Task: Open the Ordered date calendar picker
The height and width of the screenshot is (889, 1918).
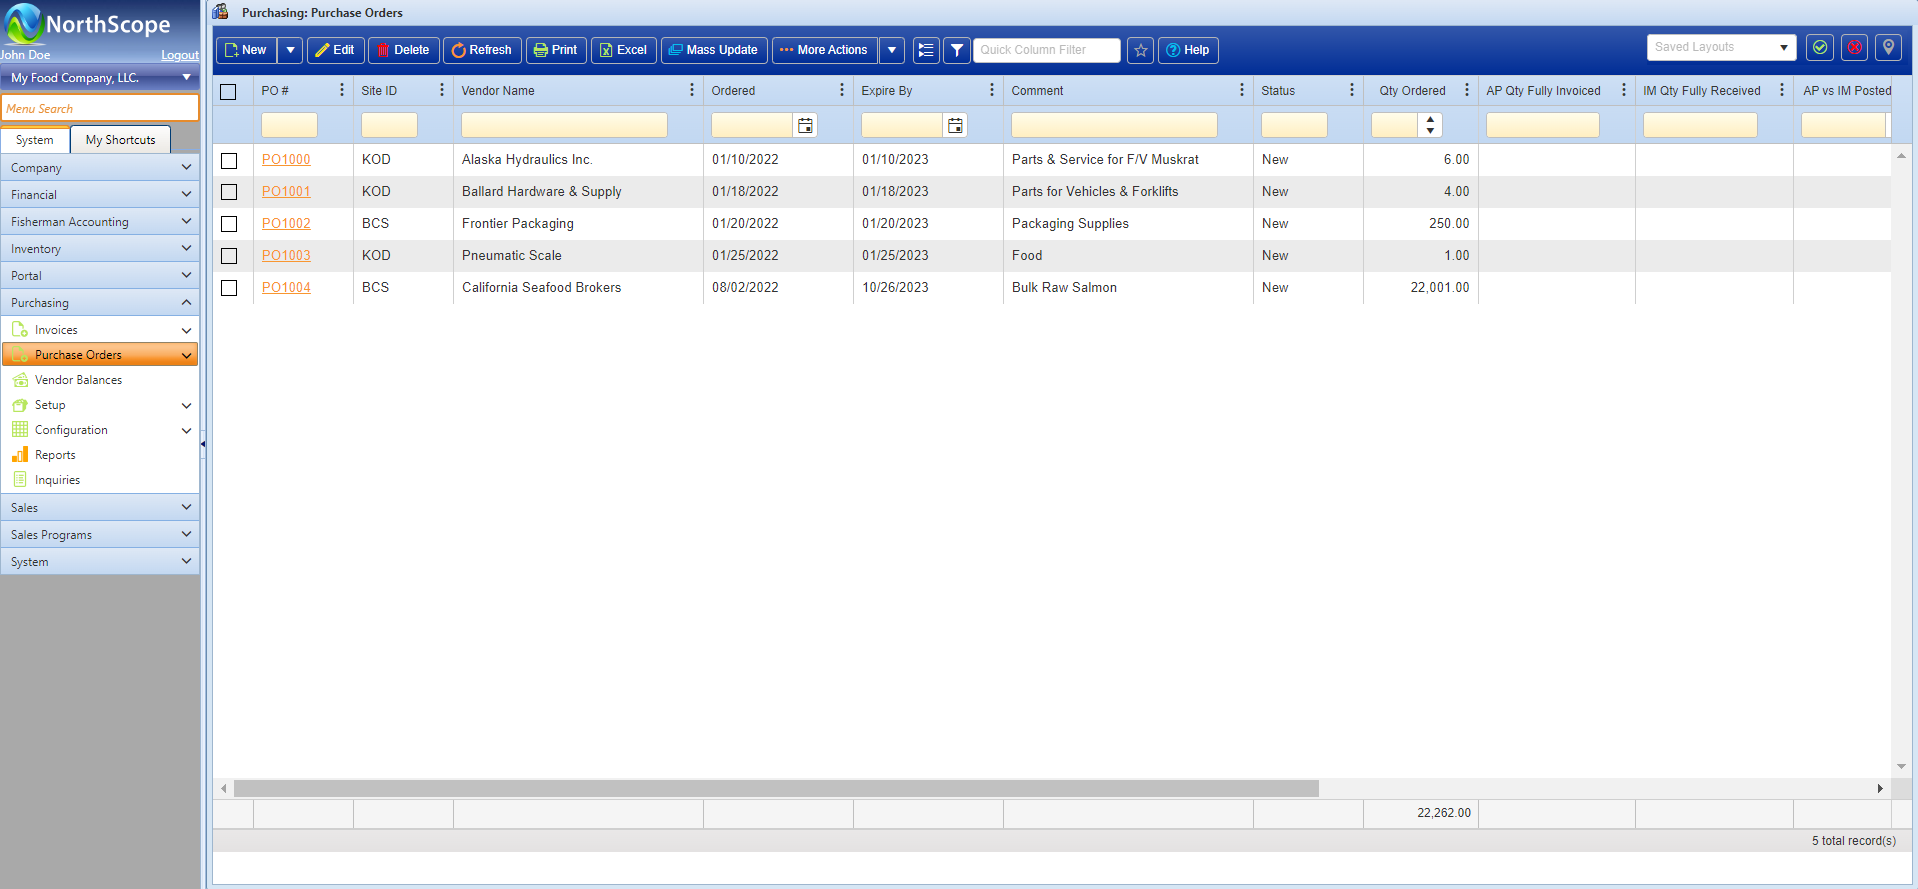Action: [805, 125]
